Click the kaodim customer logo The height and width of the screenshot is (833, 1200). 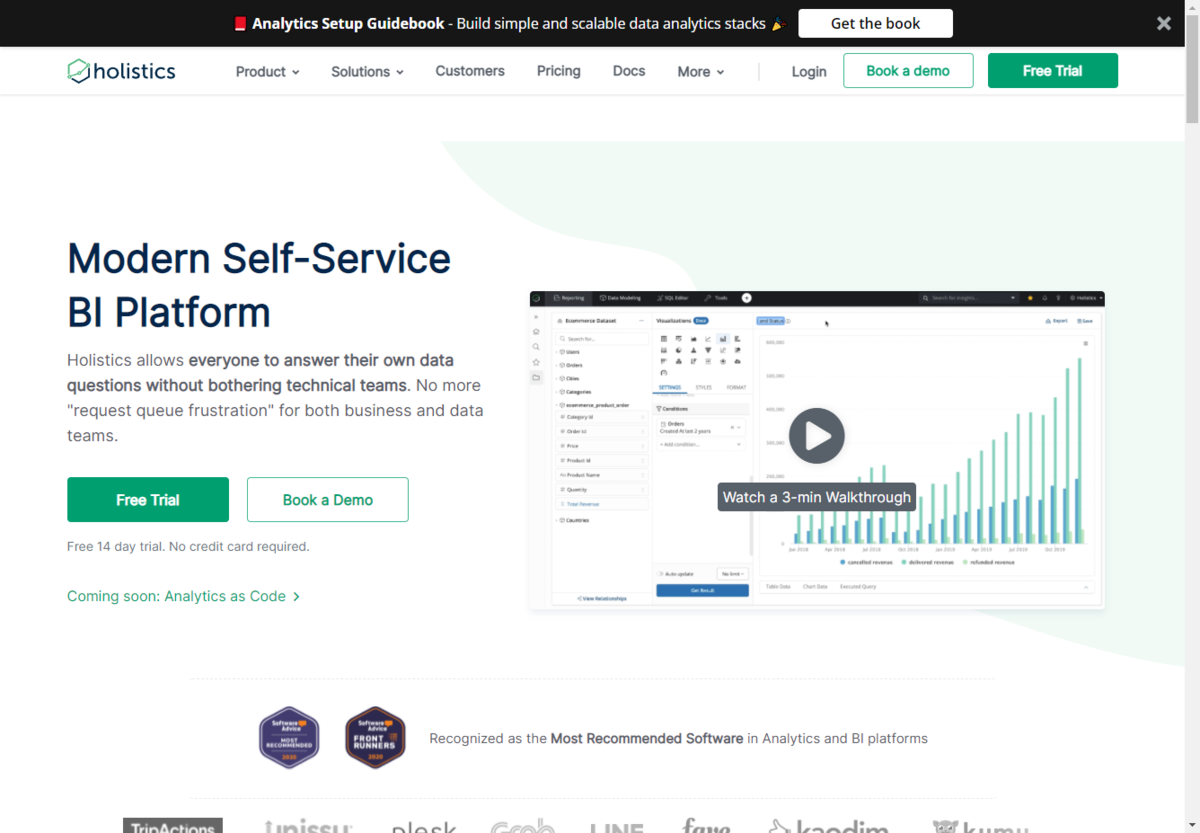point(828,827)
